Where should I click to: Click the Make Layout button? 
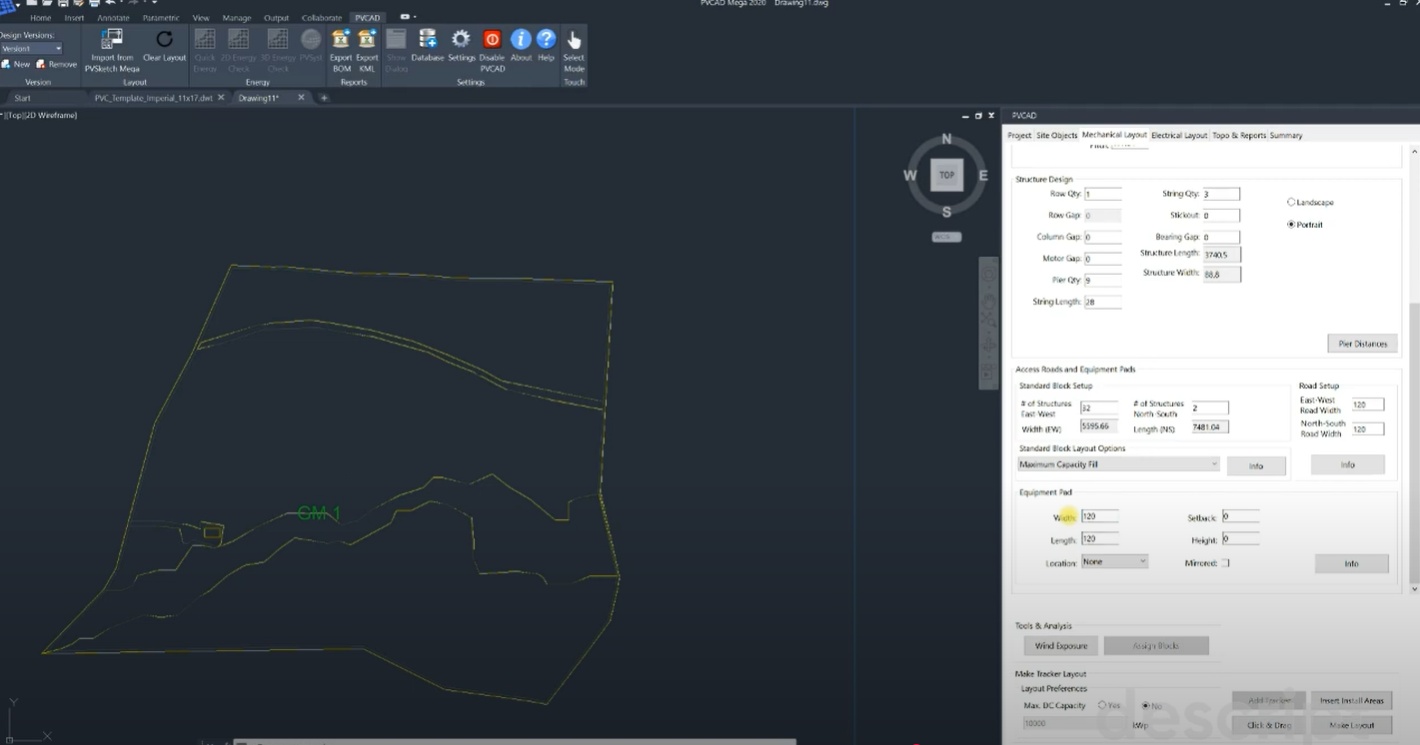point(1352,725)
